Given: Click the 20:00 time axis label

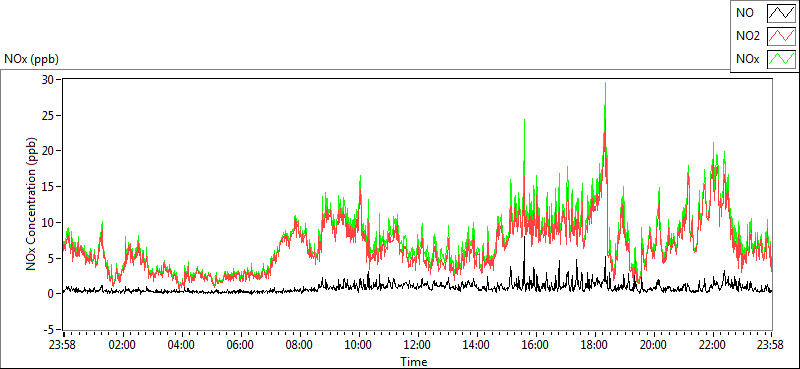Looking at the screenshot, I should tap(654, 344).
